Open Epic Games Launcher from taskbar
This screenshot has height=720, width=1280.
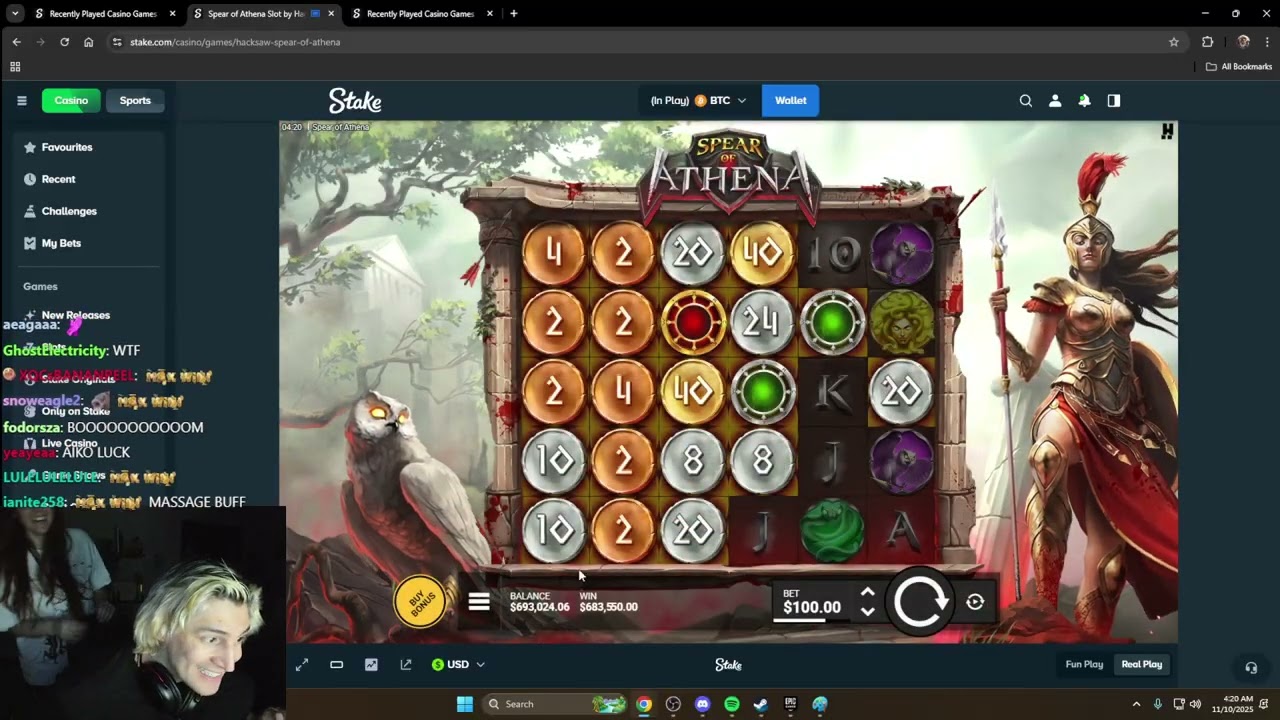click(790, 704)
